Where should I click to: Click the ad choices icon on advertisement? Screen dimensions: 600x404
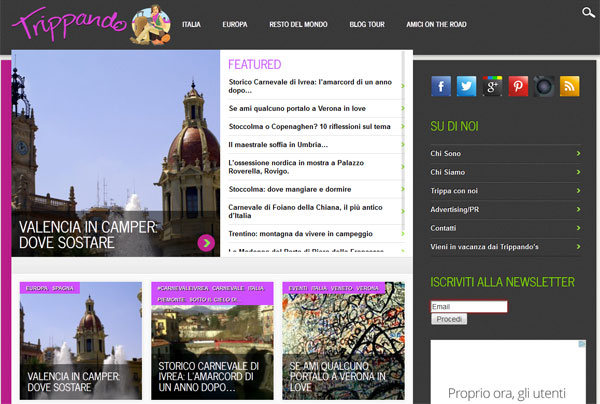[x=582, y=344]
